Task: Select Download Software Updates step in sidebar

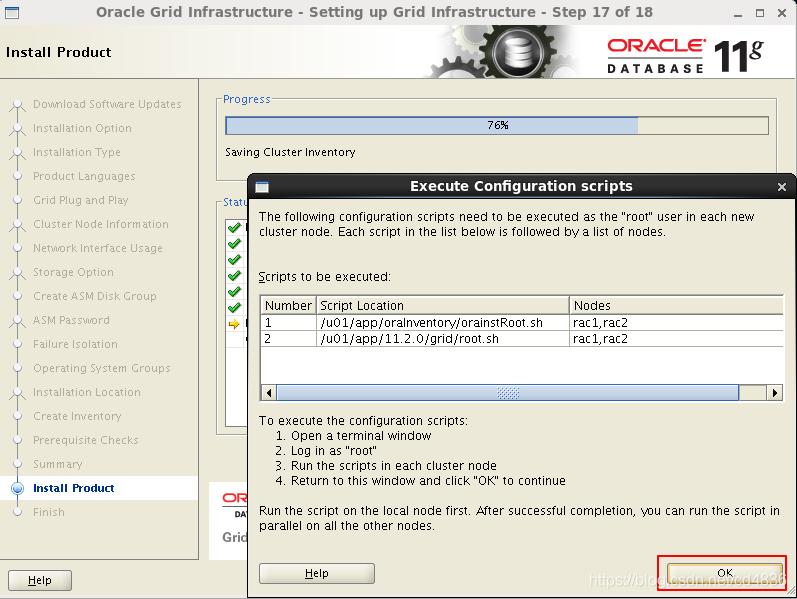Action: click(x=107, y=104)
